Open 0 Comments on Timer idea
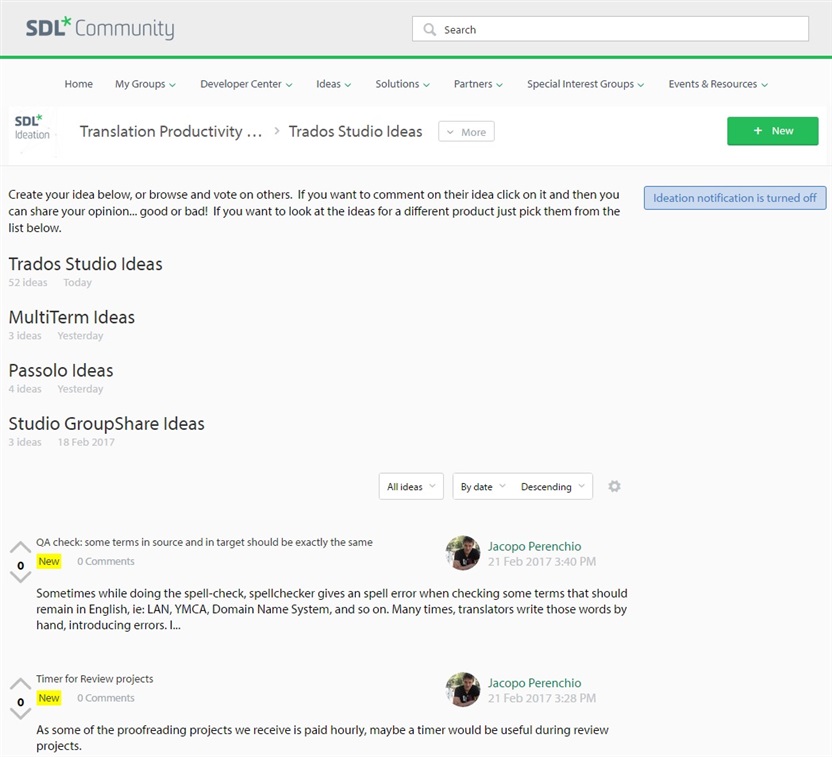The image size is (832, 757). point(106,698)
